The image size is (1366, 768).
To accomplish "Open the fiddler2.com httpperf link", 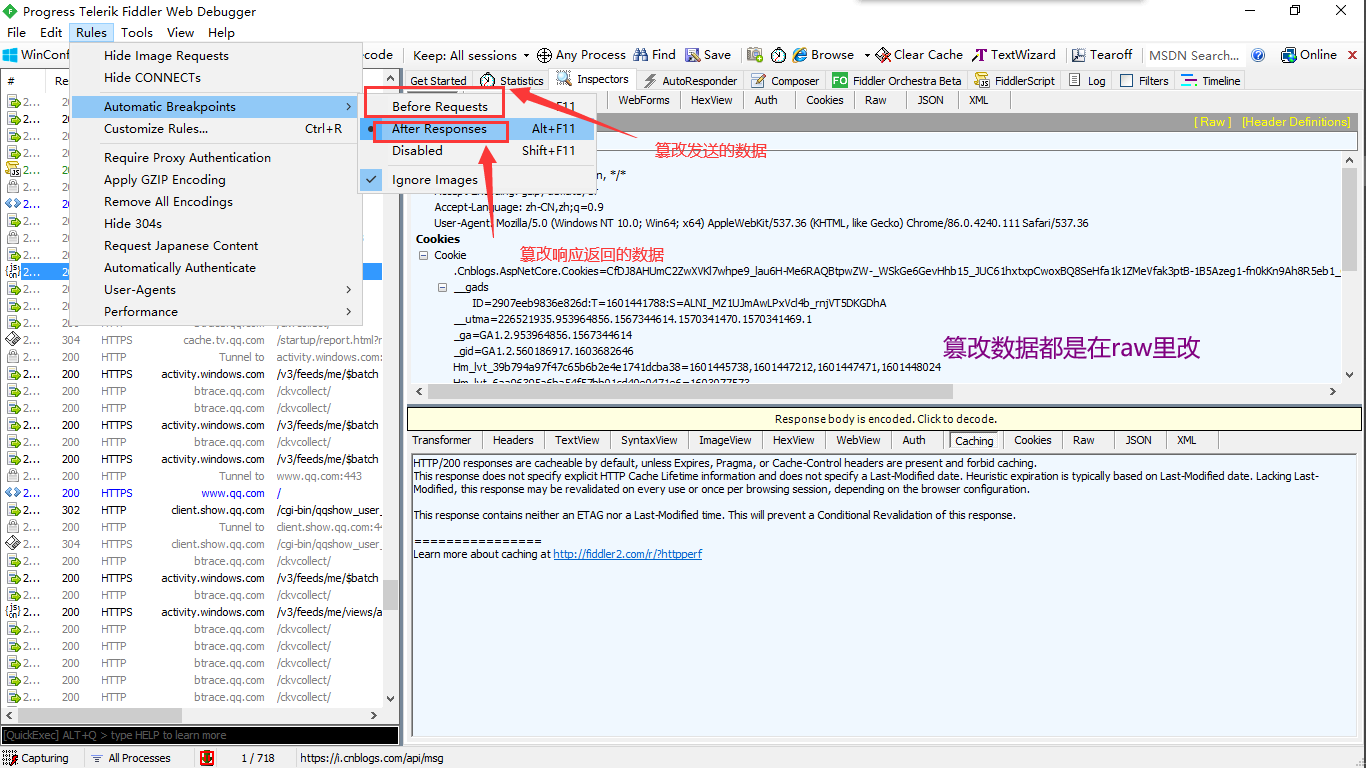I will click(628, 554).
